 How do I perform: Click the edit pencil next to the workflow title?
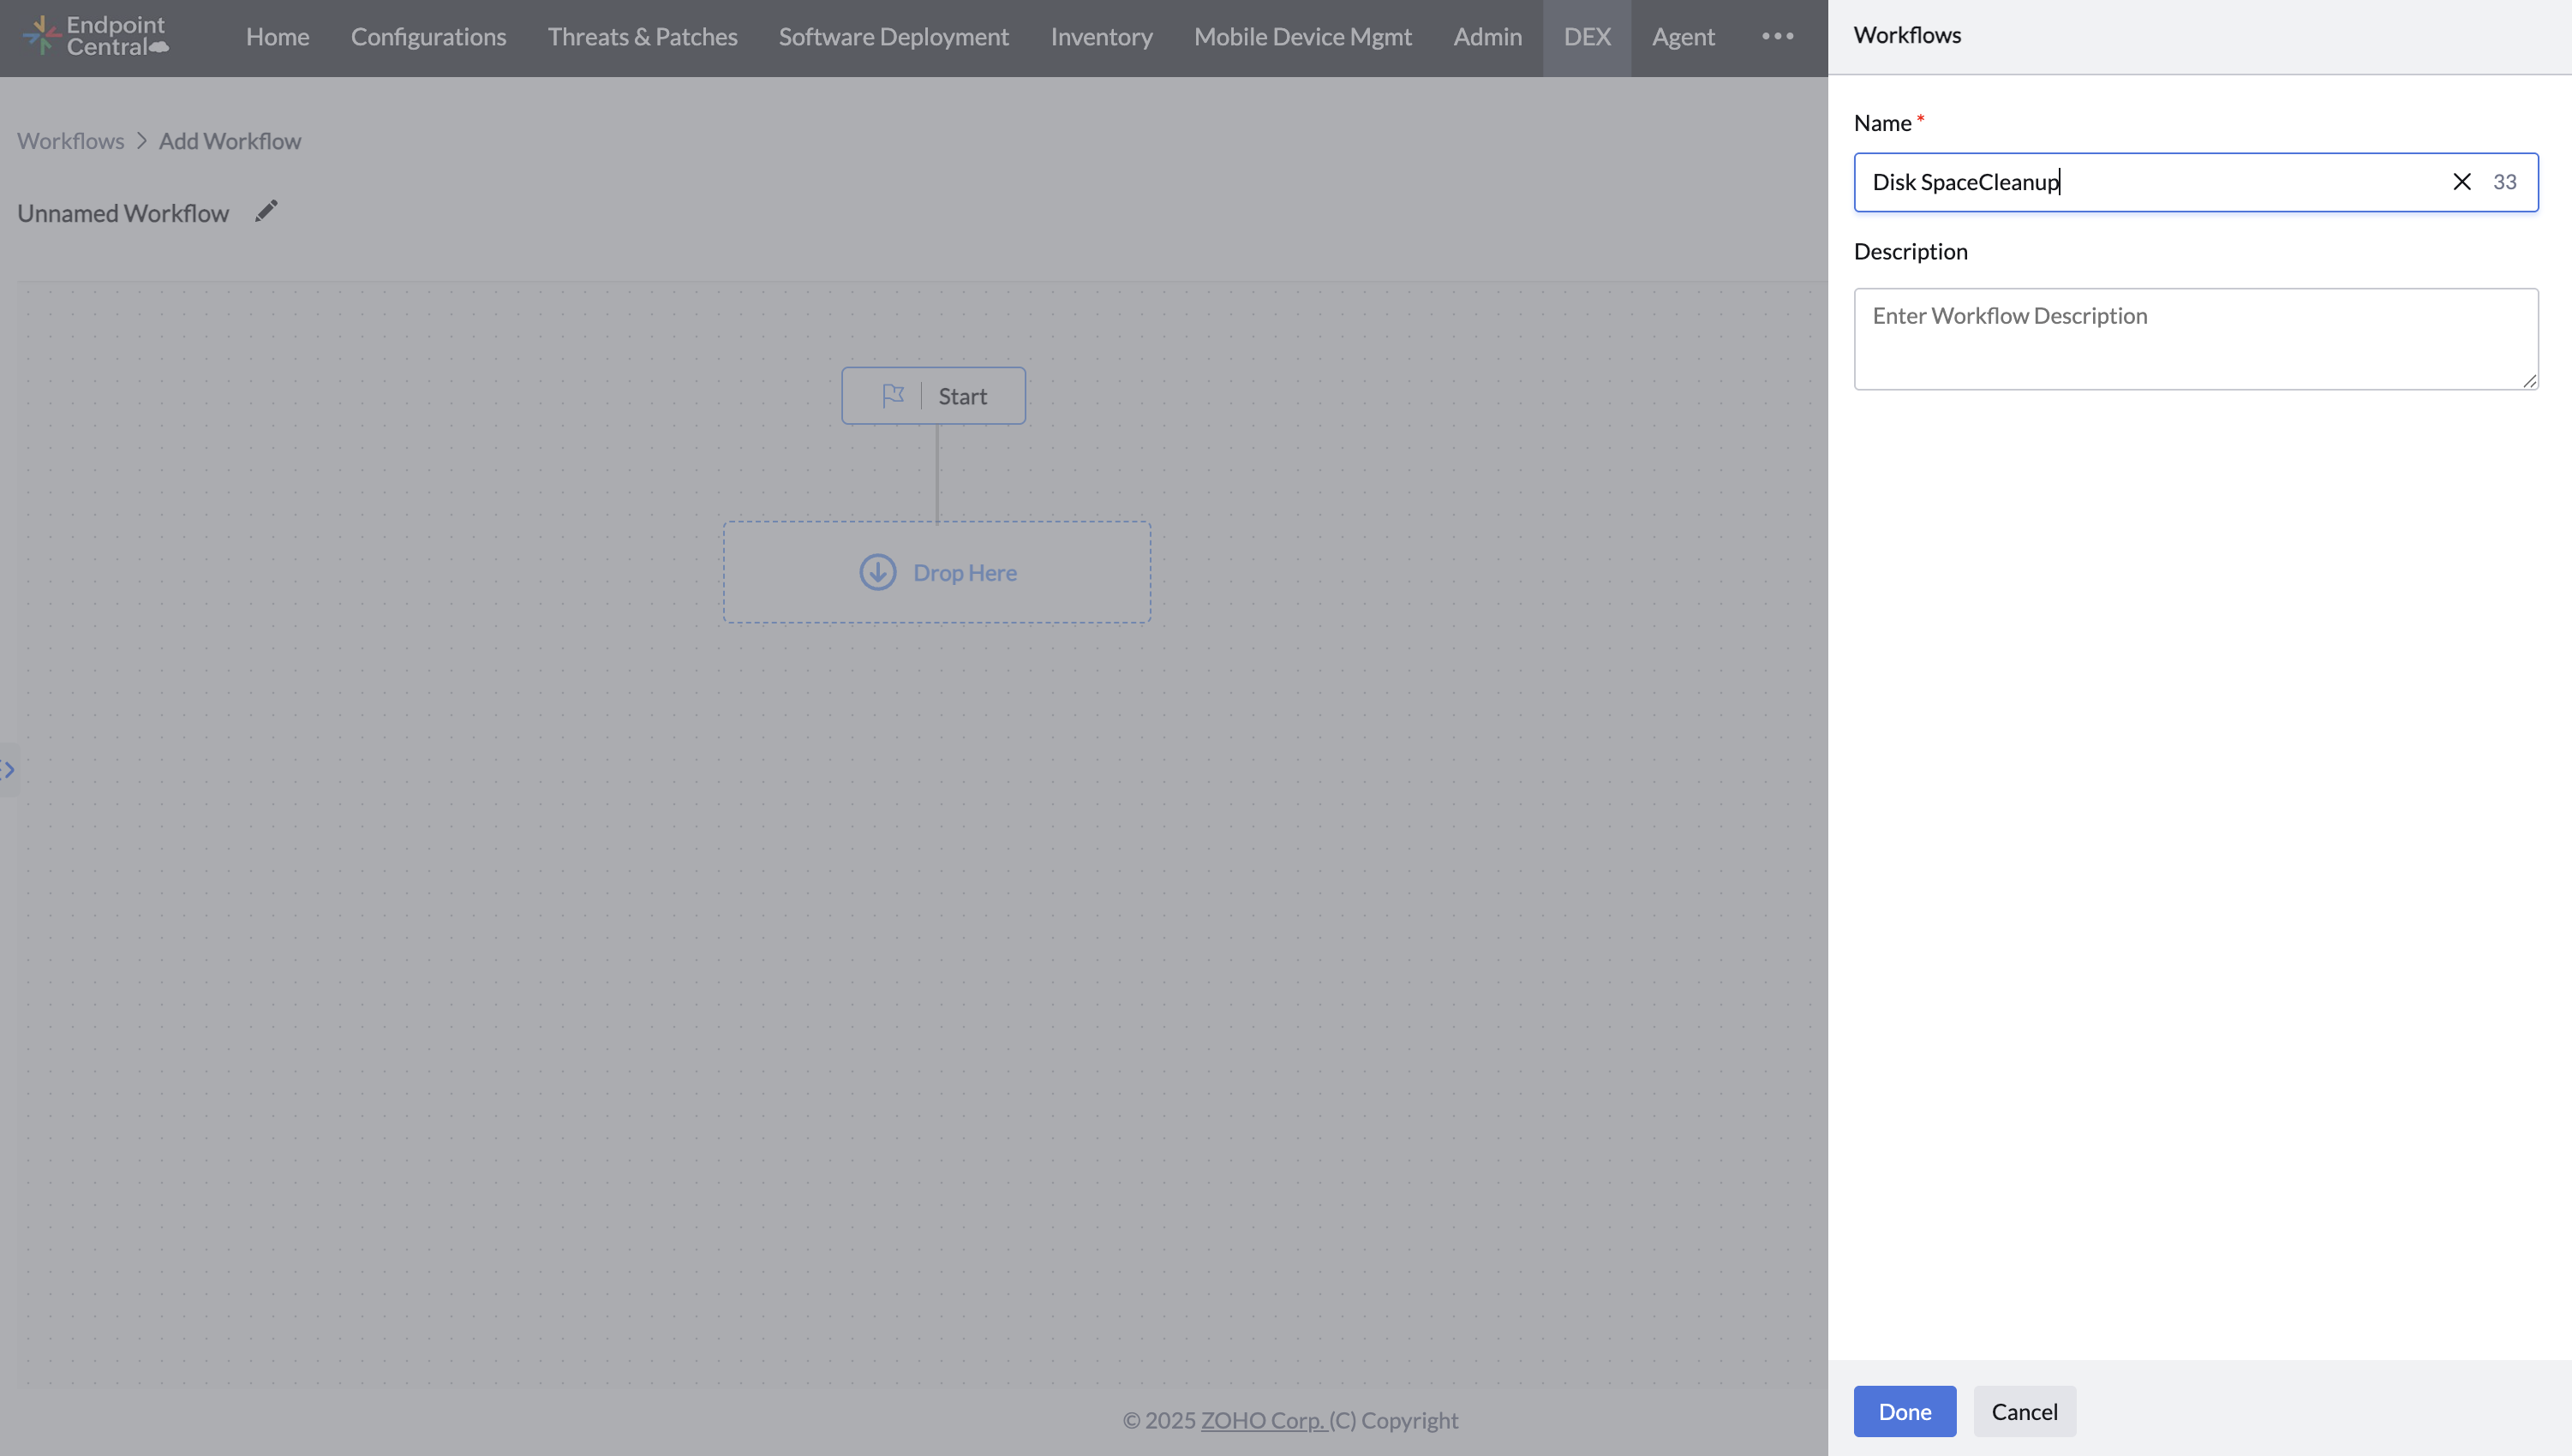point(265,210)
